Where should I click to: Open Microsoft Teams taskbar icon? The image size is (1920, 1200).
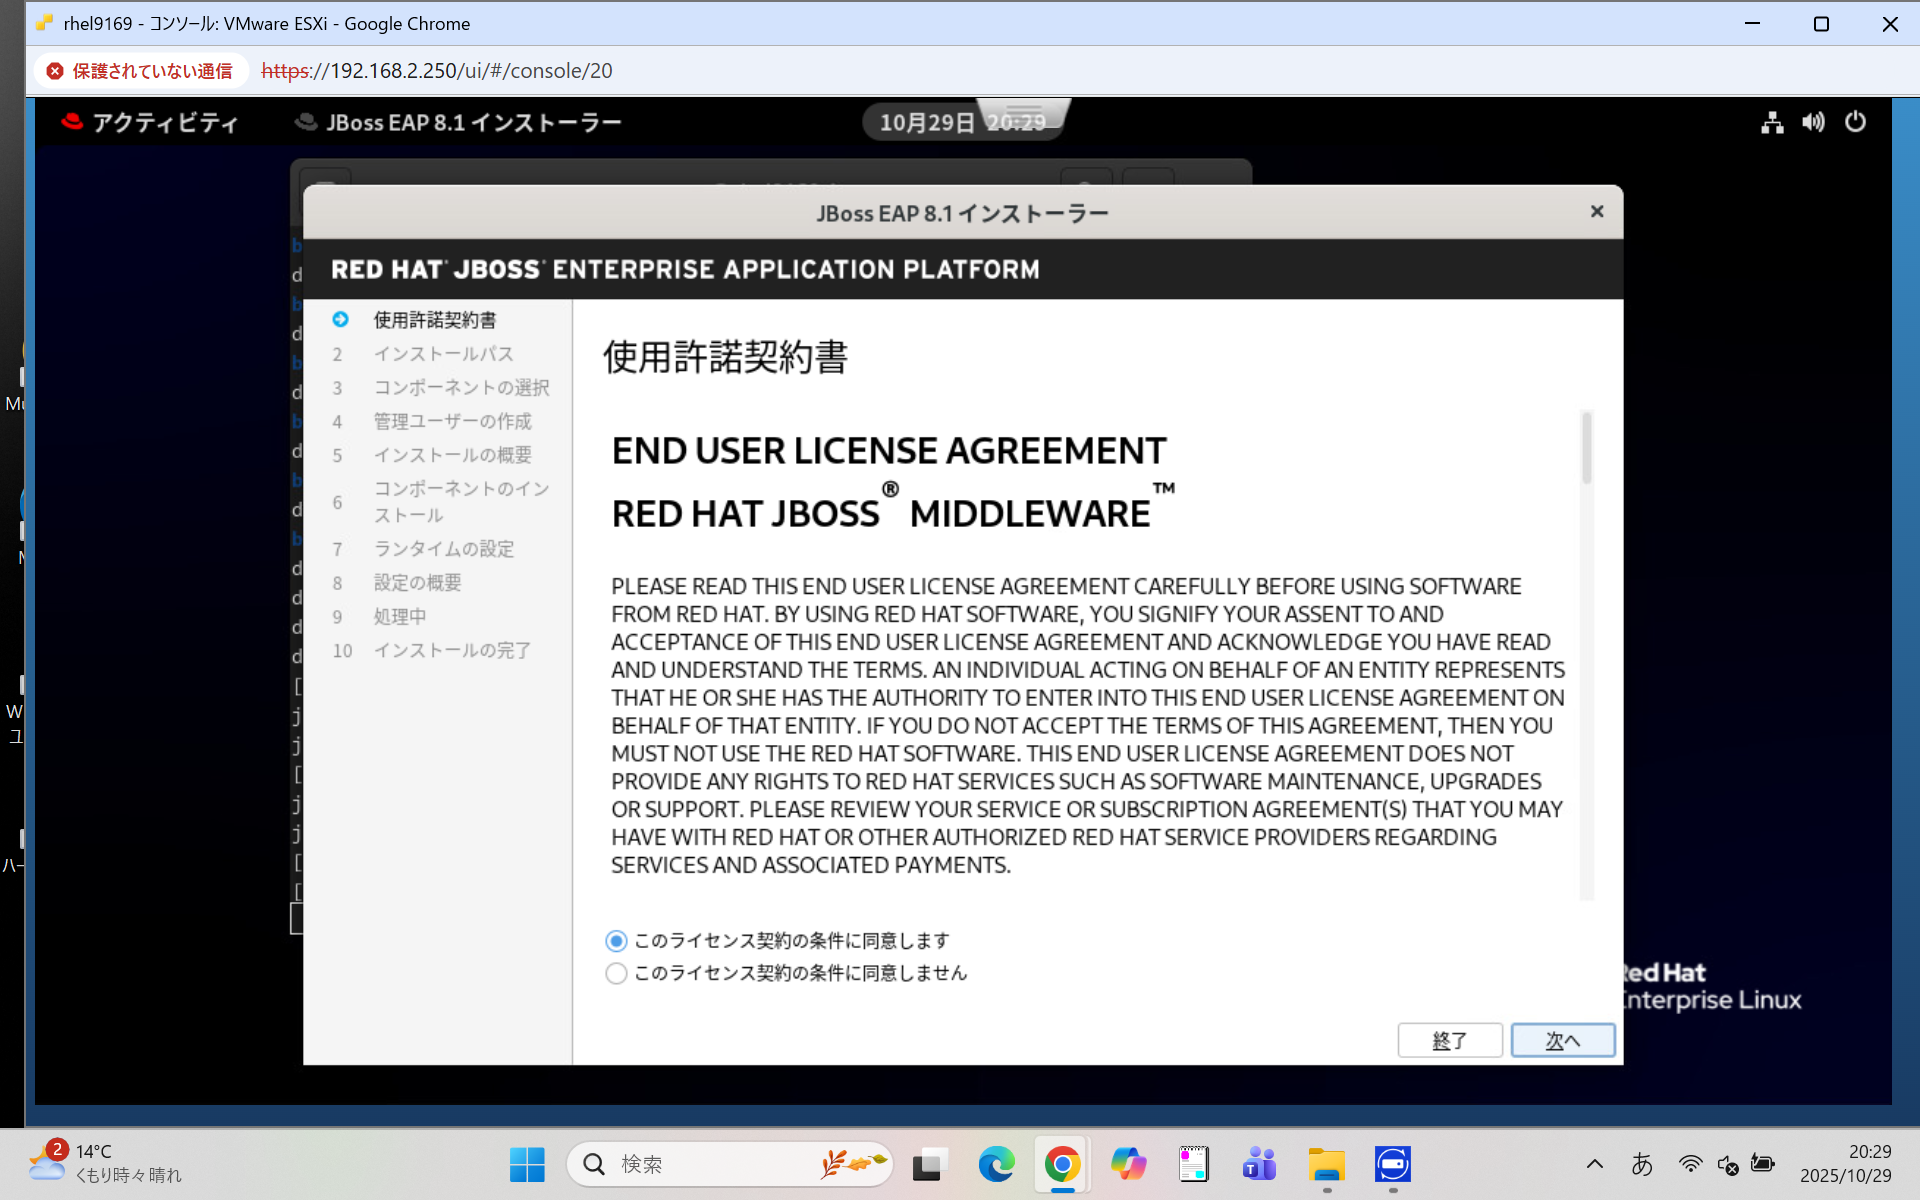coord(1259,1164)
